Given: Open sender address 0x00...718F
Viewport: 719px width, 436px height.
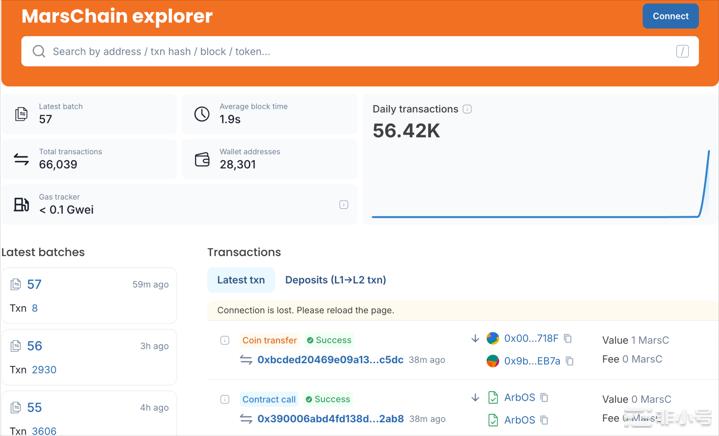Looking at the screenshot, I should [x=531, y=339].
